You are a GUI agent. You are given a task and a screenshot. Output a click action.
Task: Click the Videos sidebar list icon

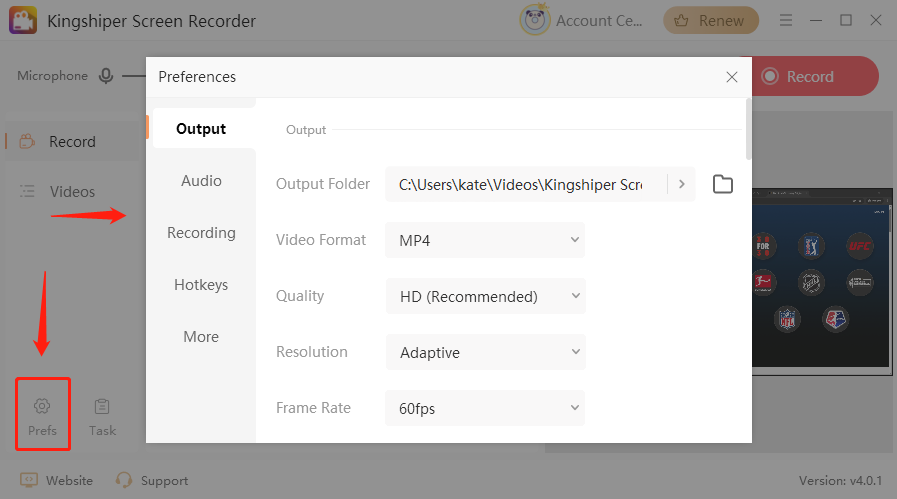point(27,191)
